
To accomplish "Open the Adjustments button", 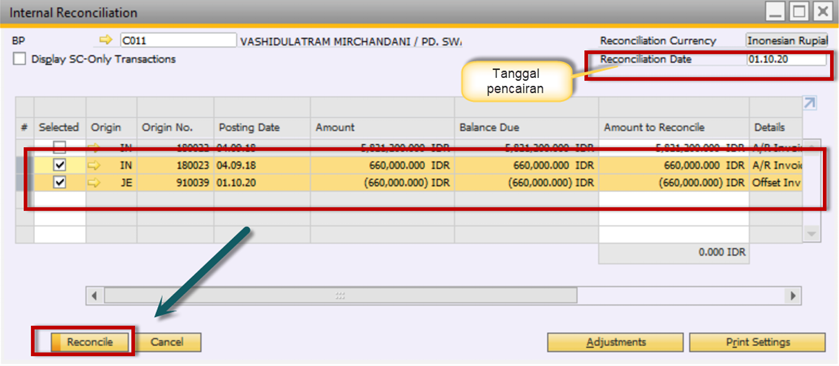I will click(x=615, y=342).
